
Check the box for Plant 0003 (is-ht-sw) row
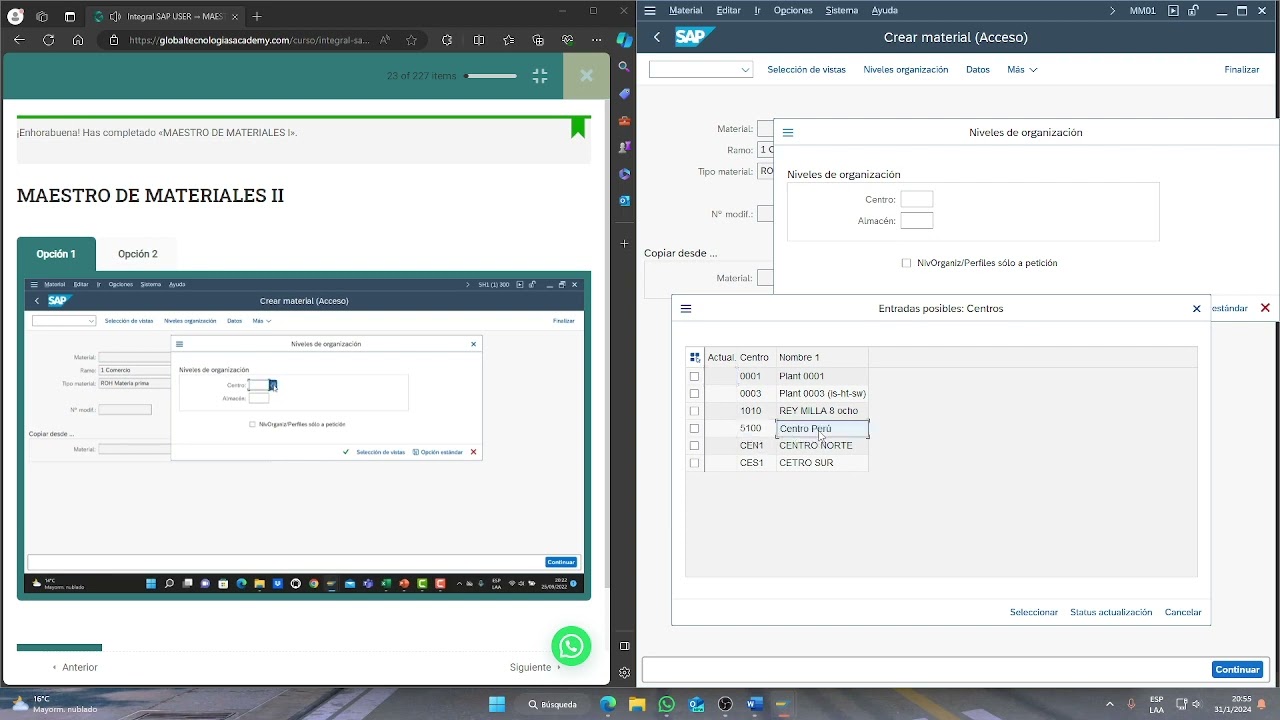694,394
